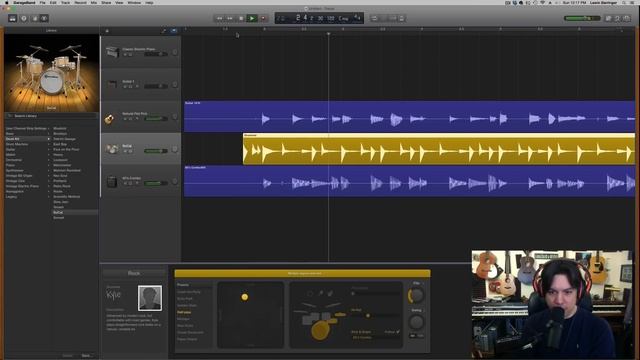
Task: Select the amp icon of the fifth track
Action: coord(112,182)
